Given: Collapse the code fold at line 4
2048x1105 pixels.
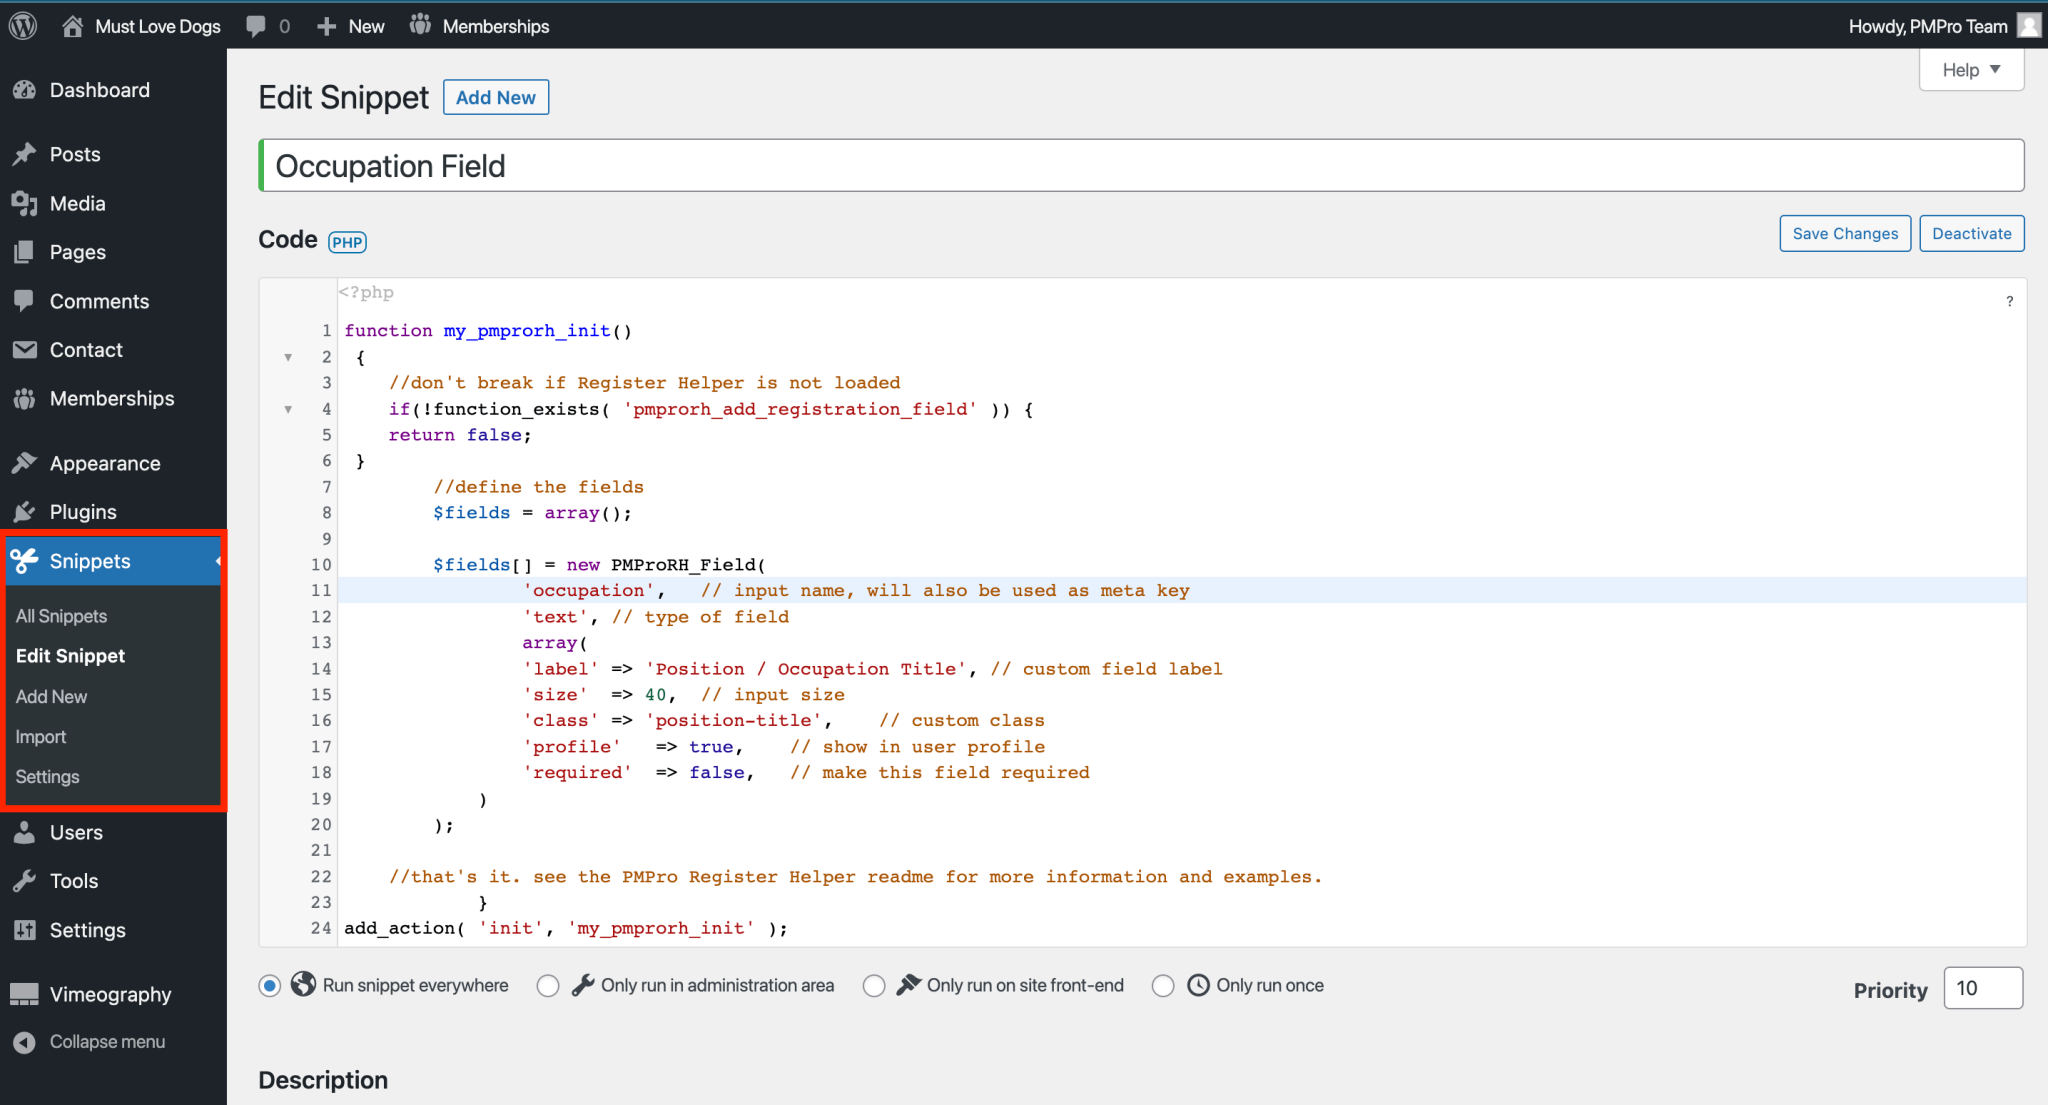Looking at the screenshot, I should (x=288, y=409).
